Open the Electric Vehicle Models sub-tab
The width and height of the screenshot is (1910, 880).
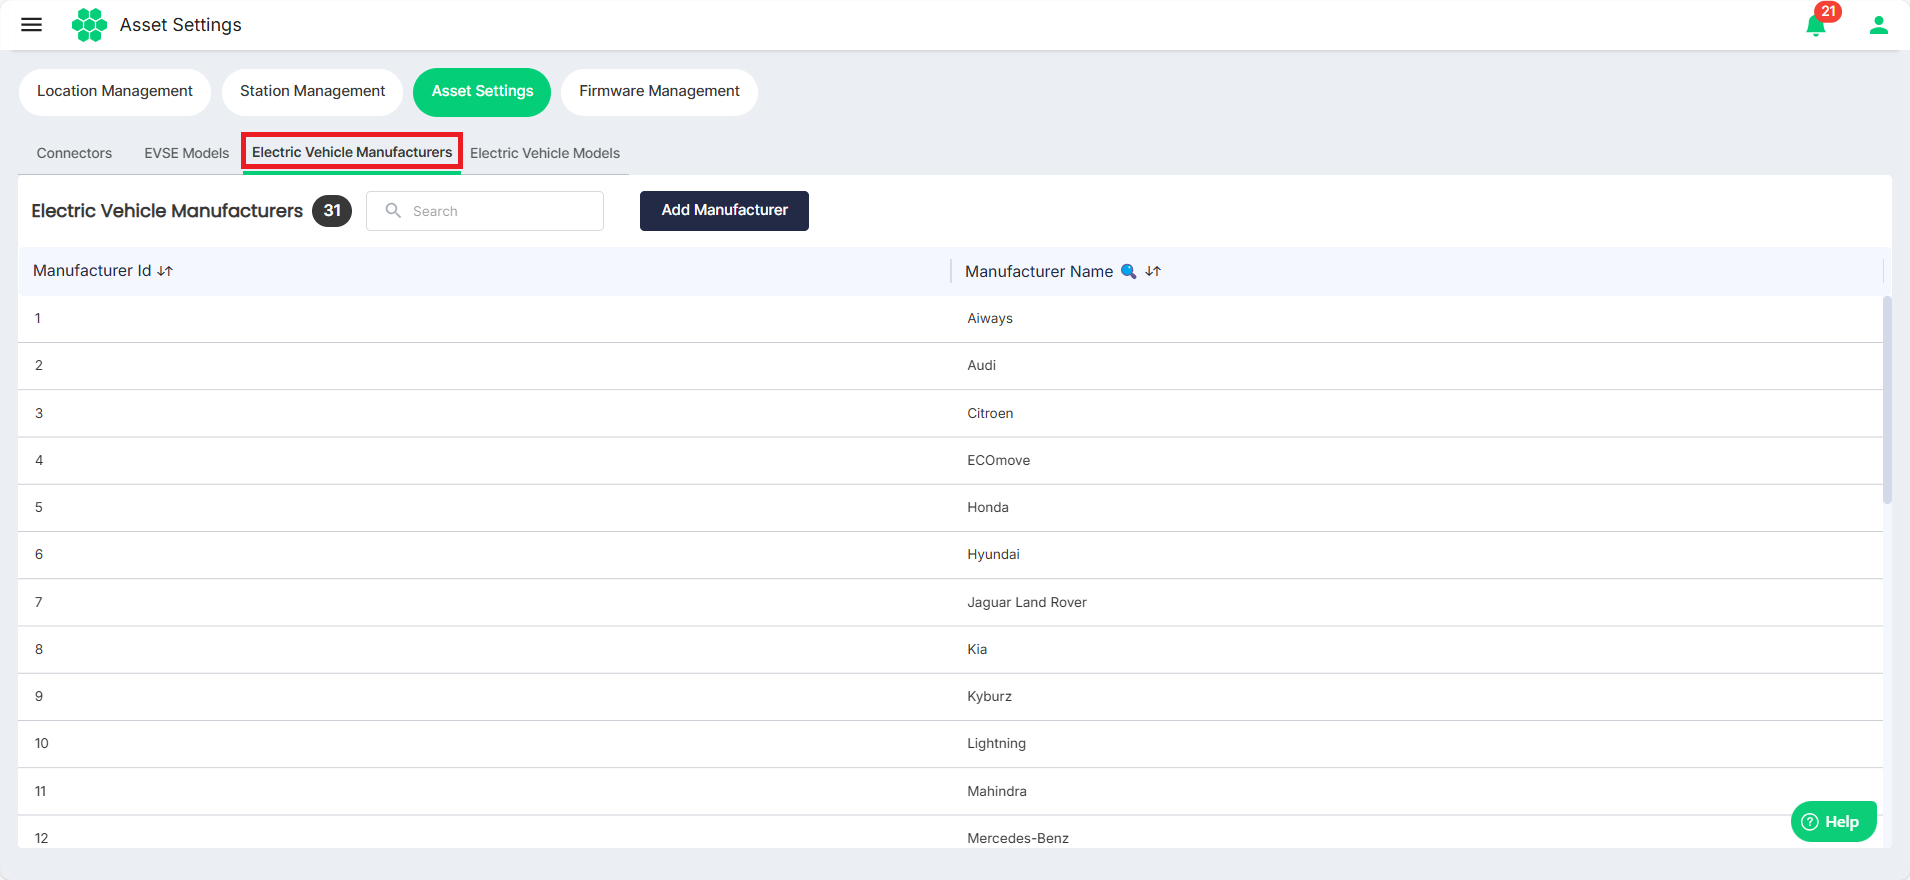(x=545, y=153)
